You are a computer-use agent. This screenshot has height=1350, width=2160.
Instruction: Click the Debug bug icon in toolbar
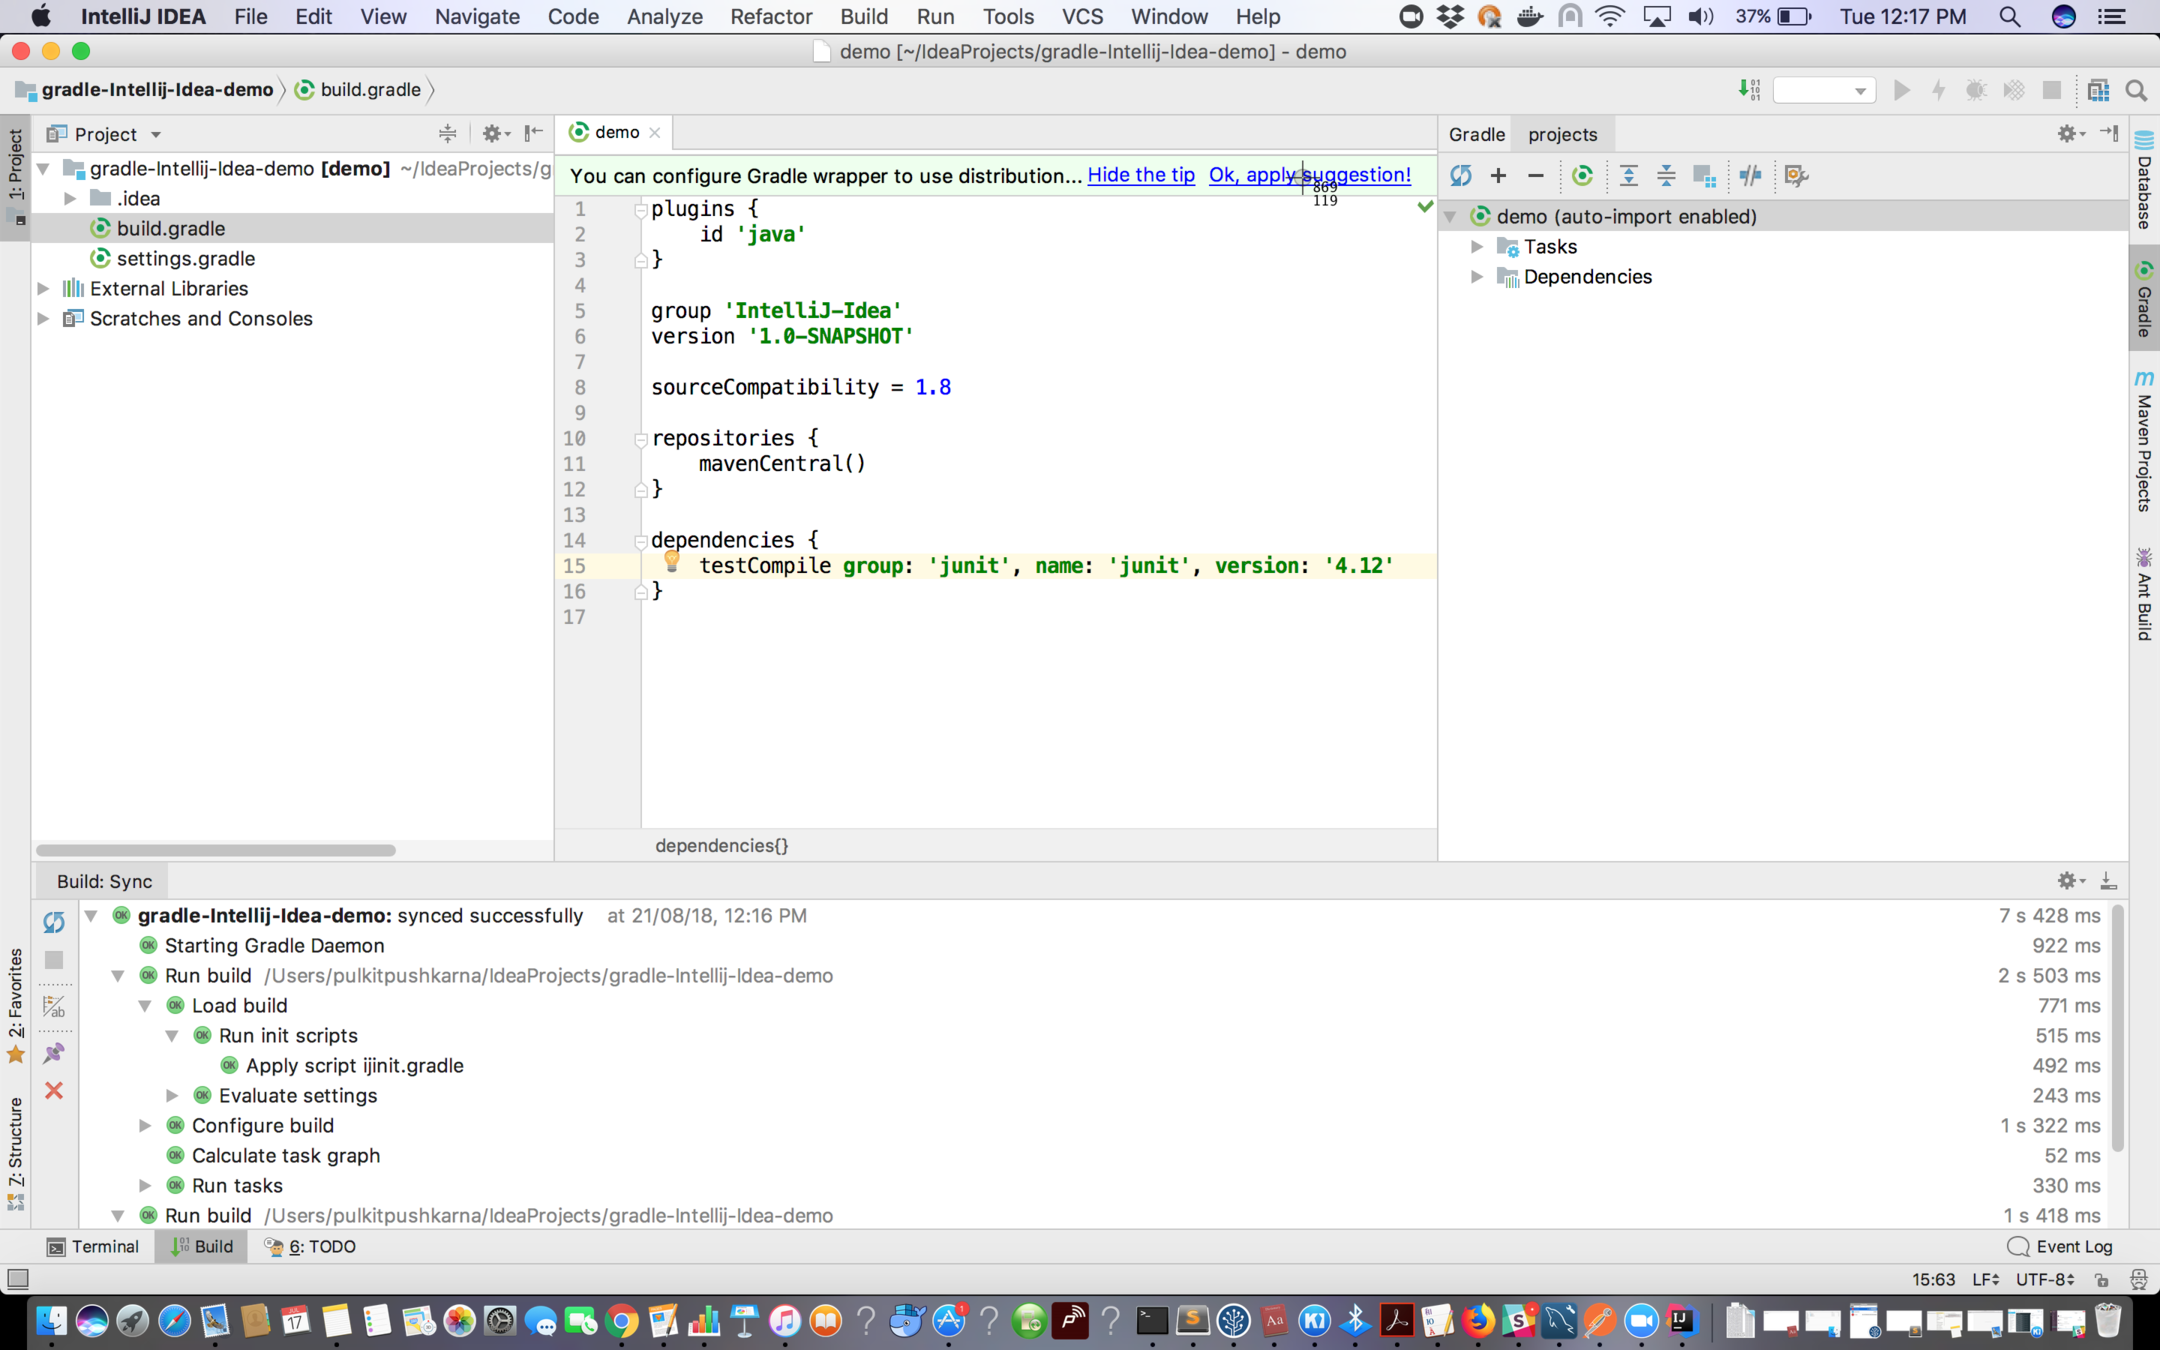(x=1976, y=90)
